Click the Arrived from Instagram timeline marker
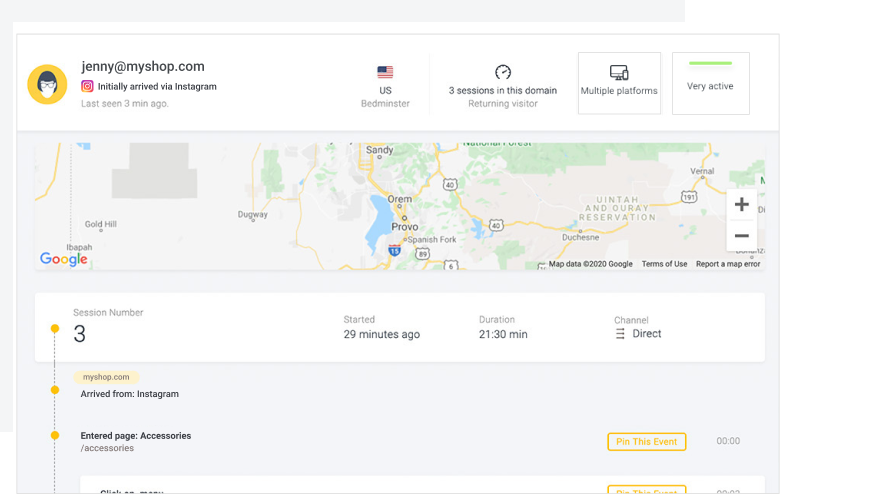875x503 pixels. pyautogui.click(x=55, y=390)
